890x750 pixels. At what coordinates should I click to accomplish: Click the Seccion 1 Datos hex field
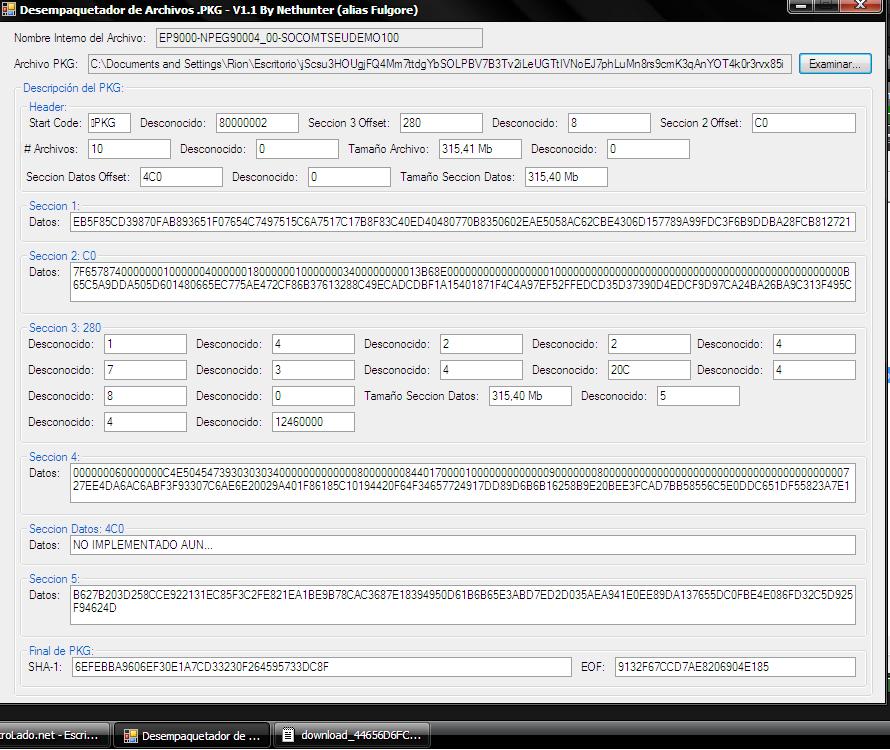tap(463, 222)
